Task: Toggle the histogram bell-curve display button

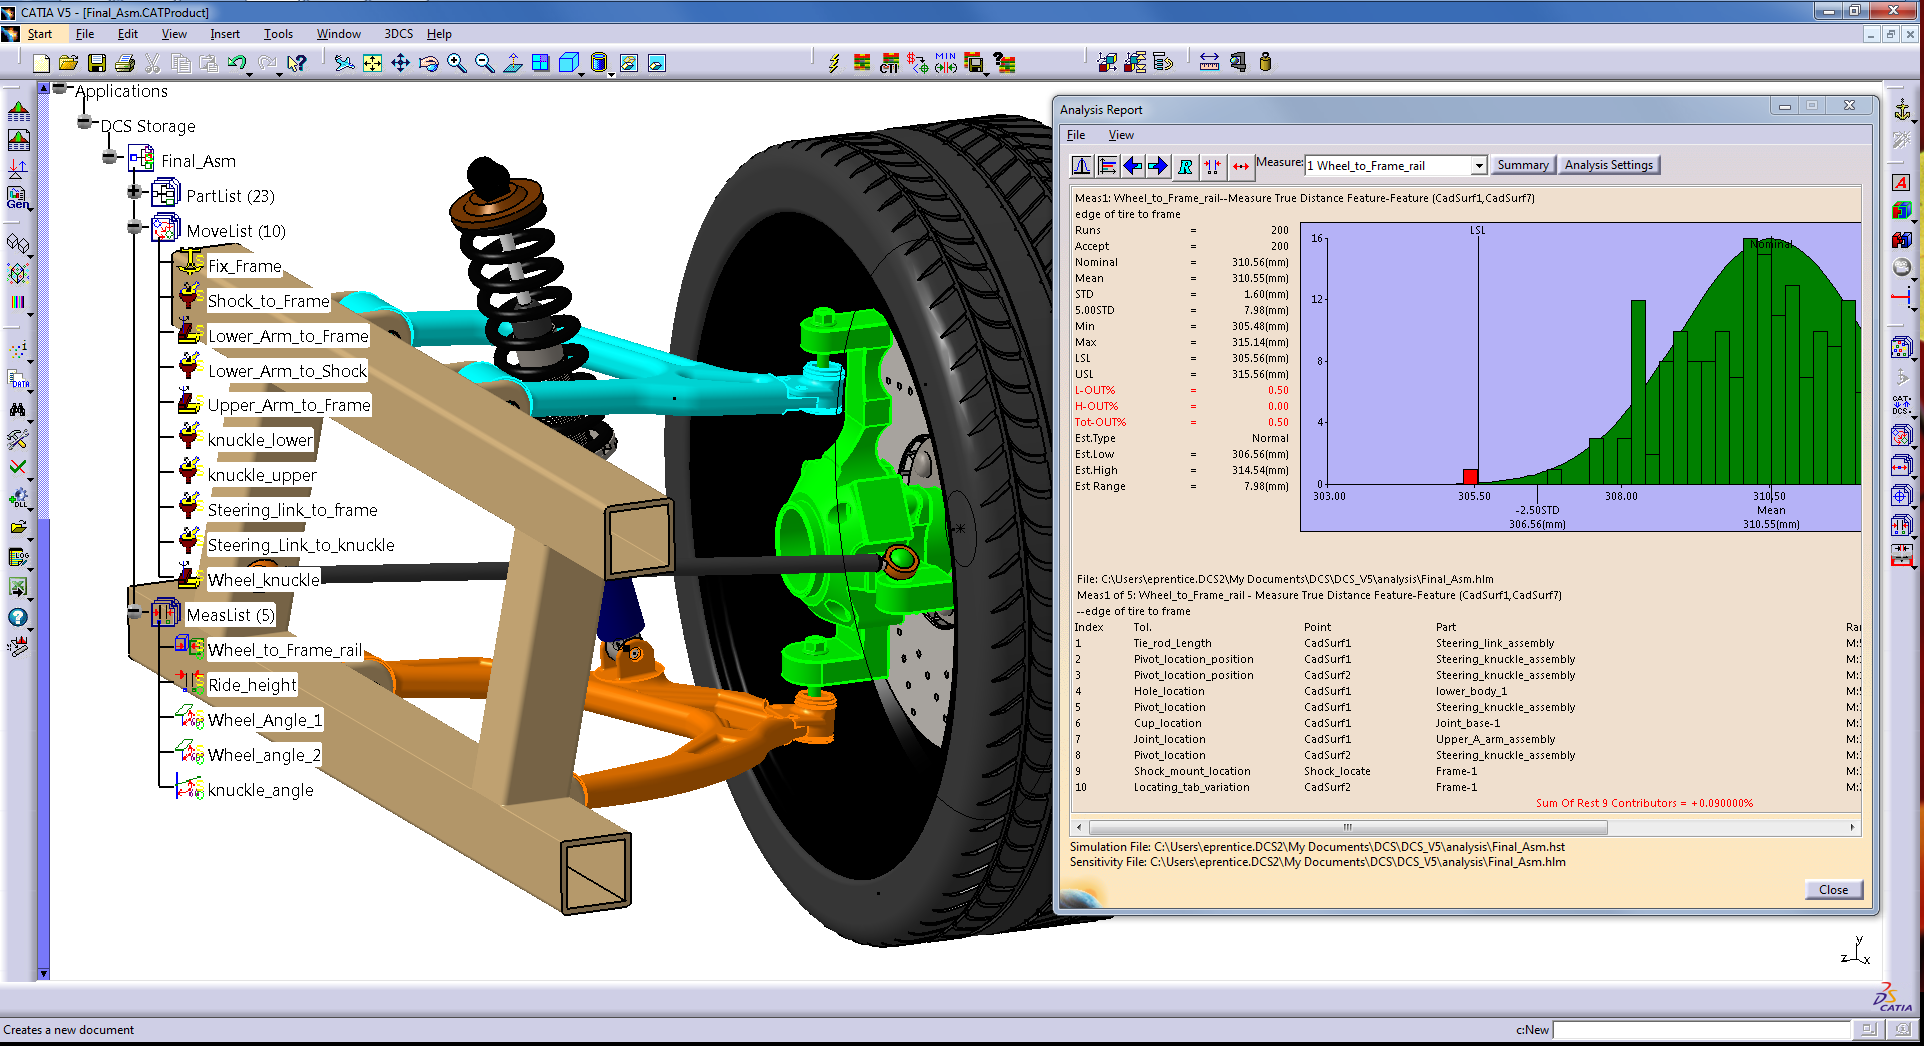Action: (1081, 166)
